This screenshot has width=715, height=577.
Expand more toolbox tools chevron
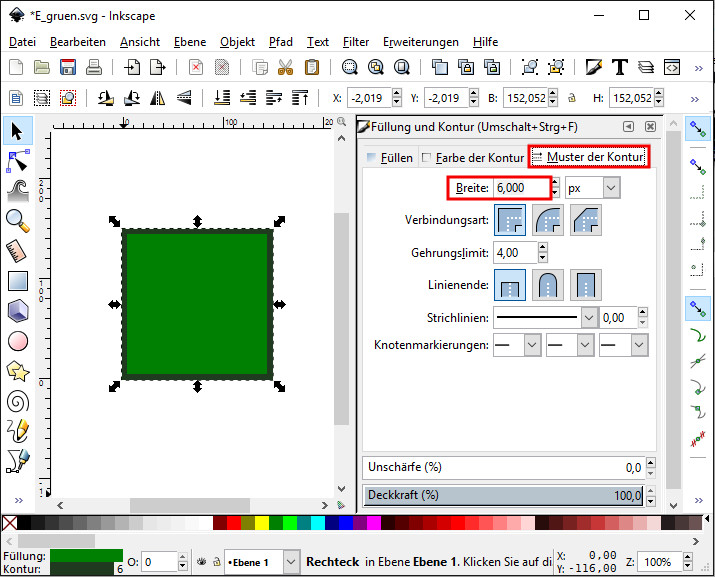coord(19,500)
